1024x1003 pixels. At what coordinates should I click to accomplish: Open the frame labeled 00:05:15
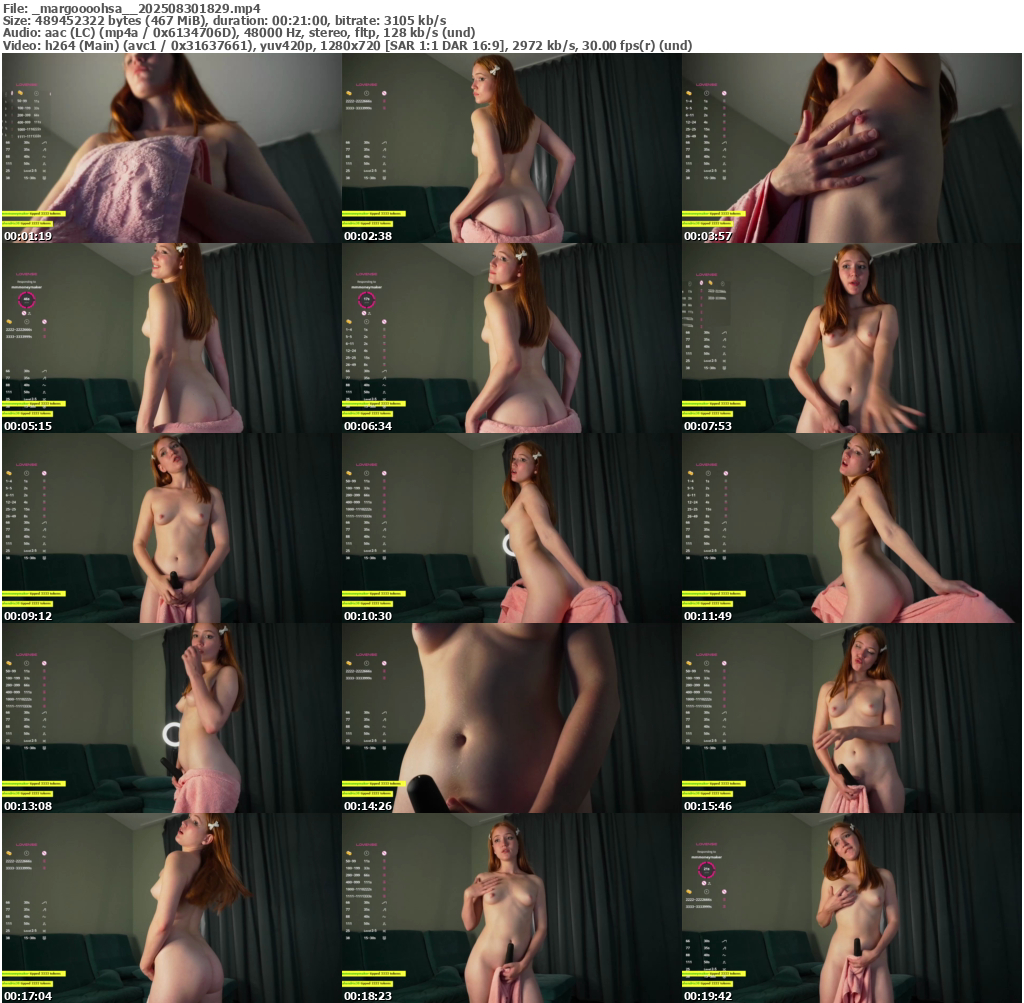[x=171, y=338]
